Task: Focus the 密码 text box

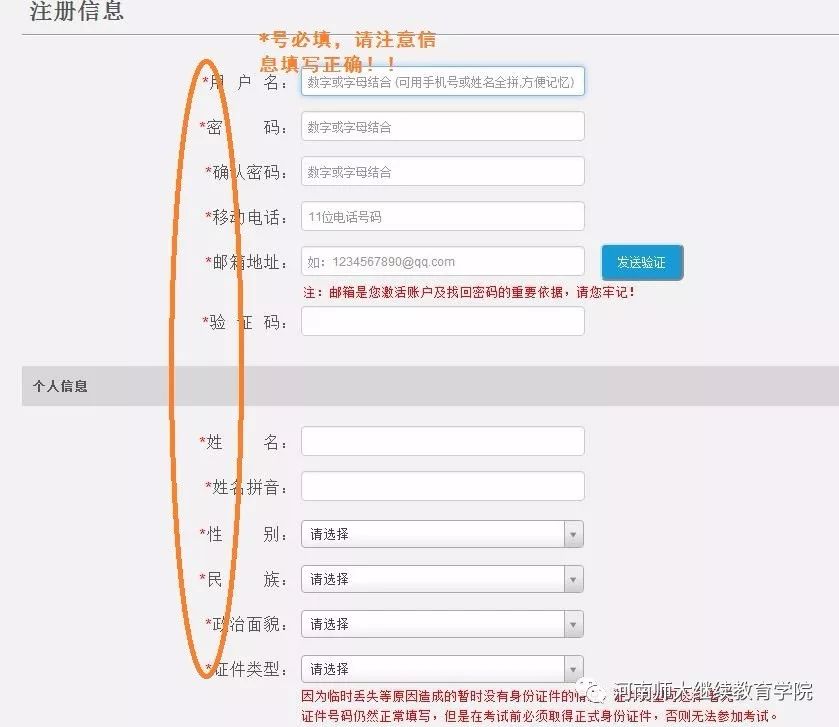Action: coord(442,127)
